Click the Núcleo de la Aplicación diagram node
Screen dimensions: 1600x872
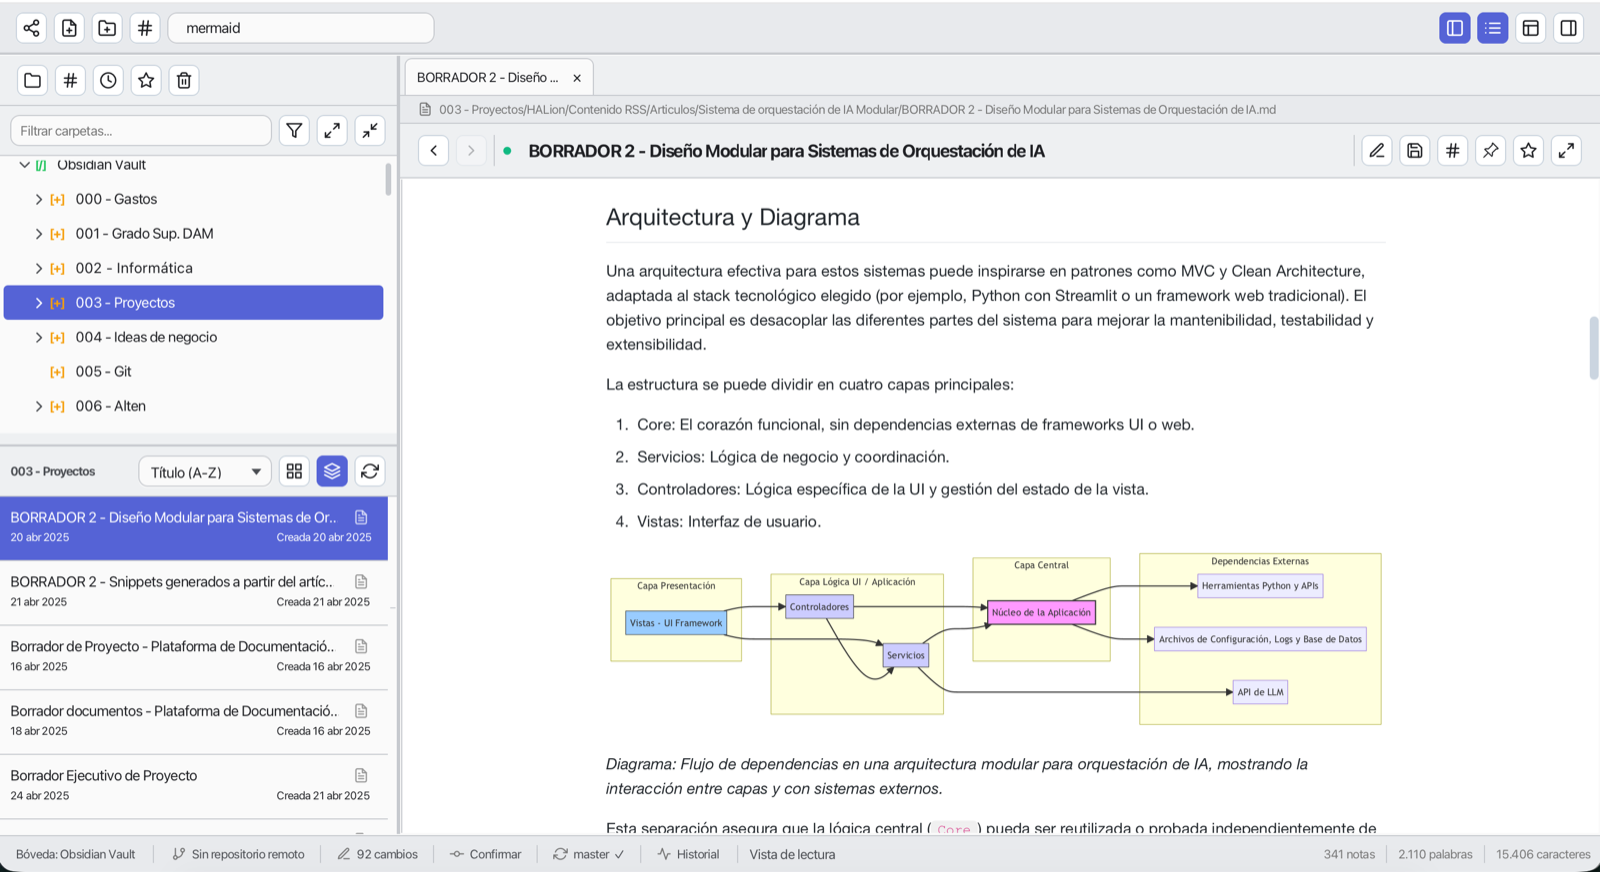pyautogui.click(x=1041, y=612)
